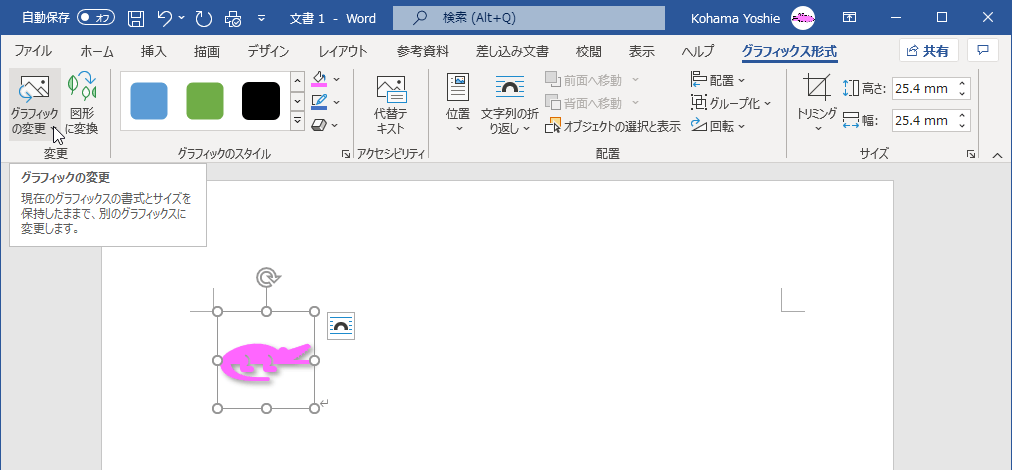Switch to the Insert (挿入) tab
Image resolution: width=1012 pixels, height=470 pixels.
tap(154, 52)
